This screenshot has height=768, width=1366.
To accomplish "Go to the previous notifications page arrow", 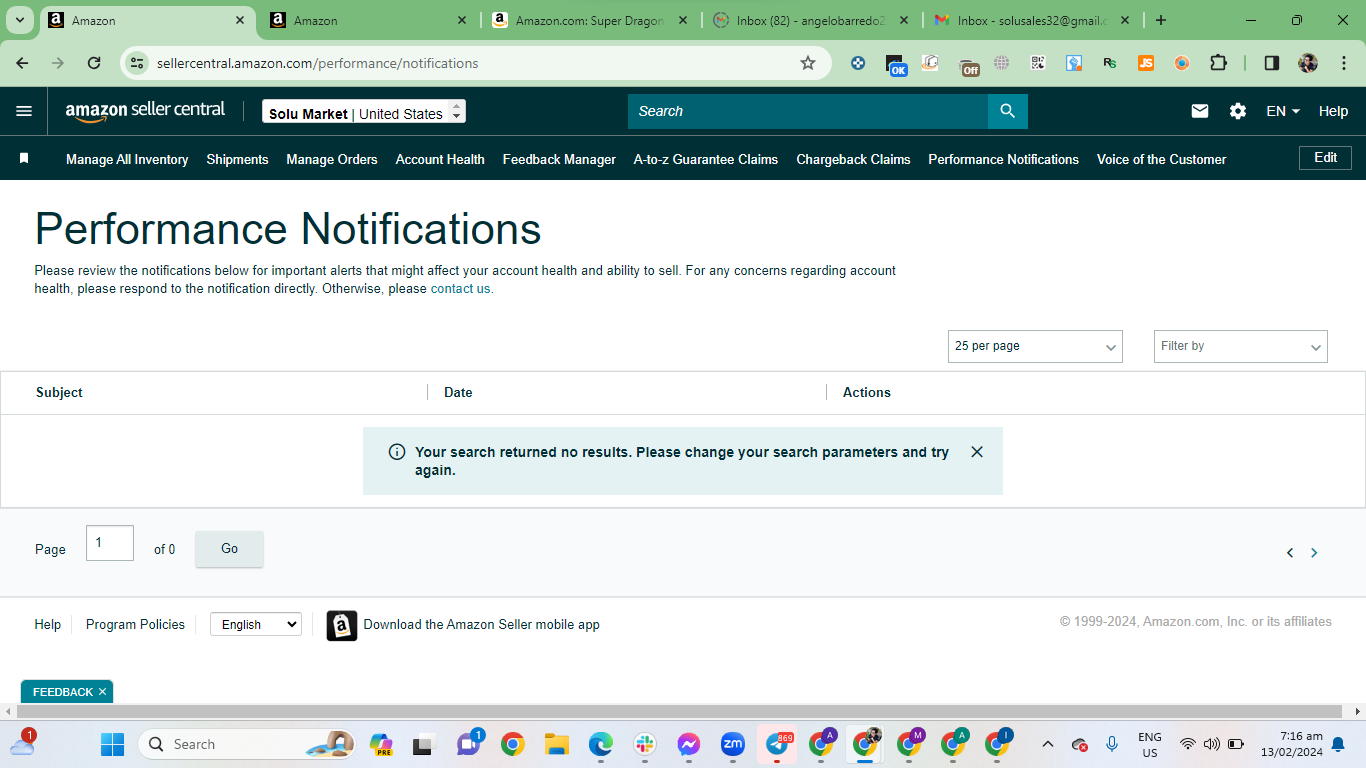I will tap(1290, 553).
